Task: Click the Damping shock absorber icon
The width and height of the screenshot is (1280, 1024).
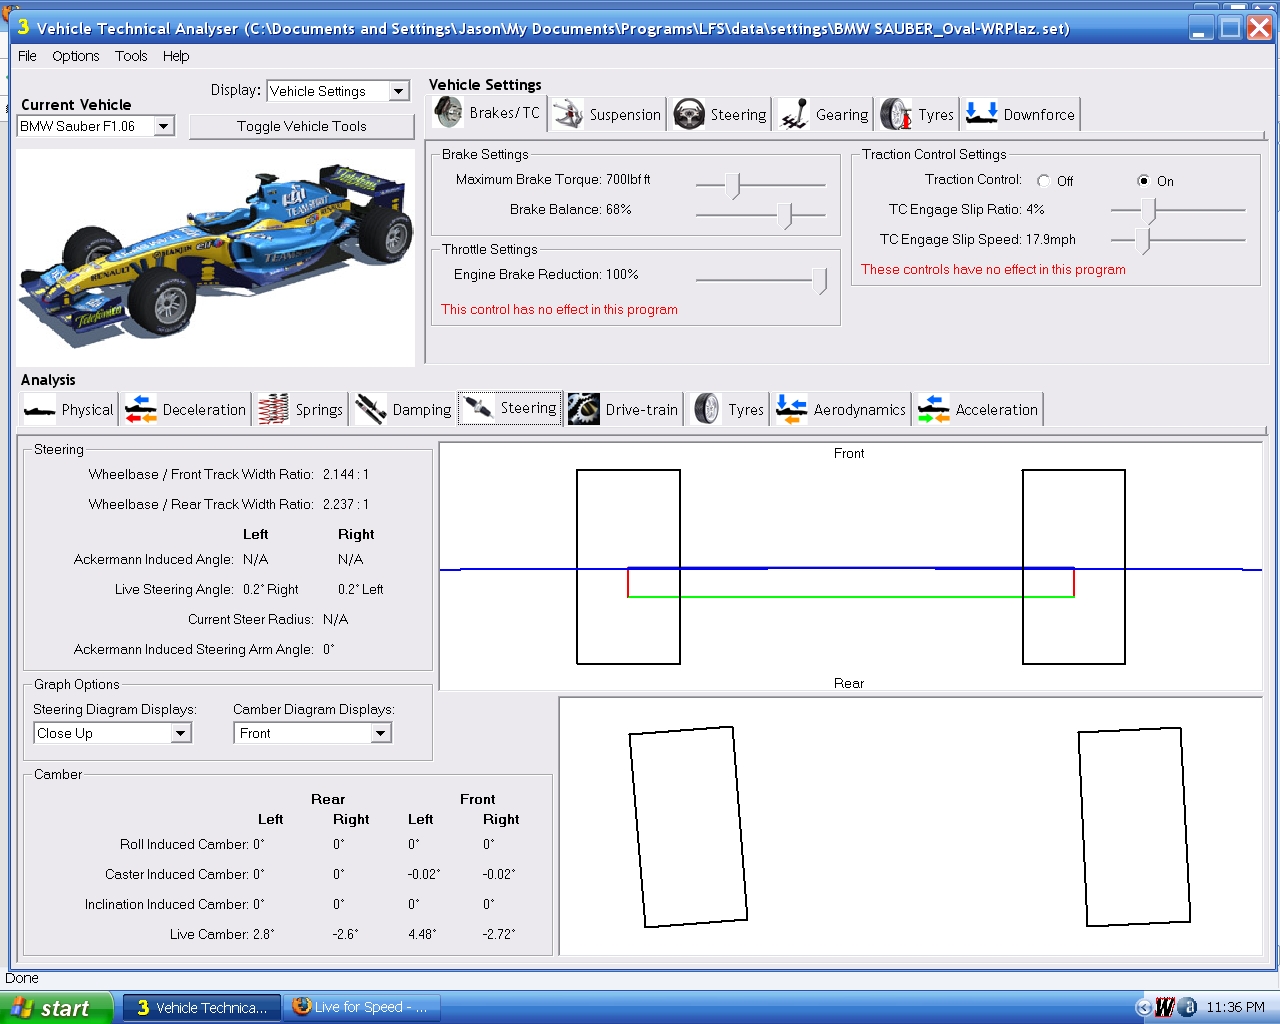Action: coord(371,410)
